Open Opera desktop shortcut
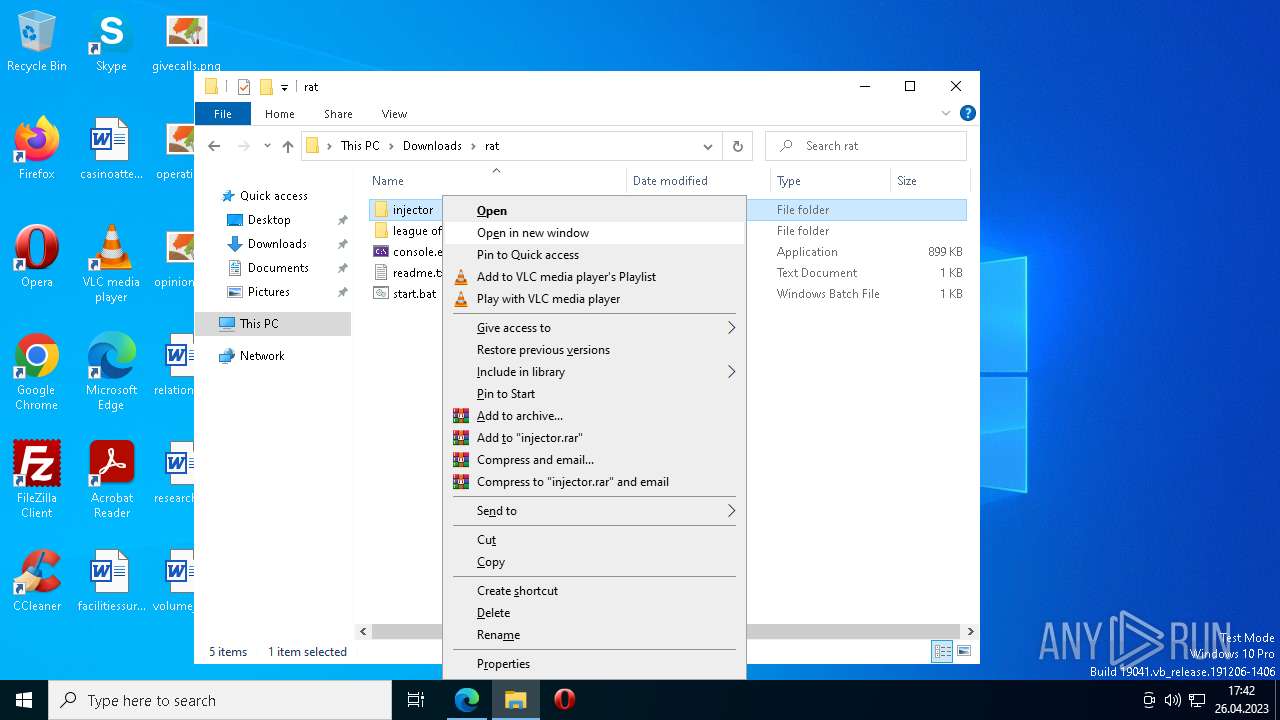 [x=37, y=258]
